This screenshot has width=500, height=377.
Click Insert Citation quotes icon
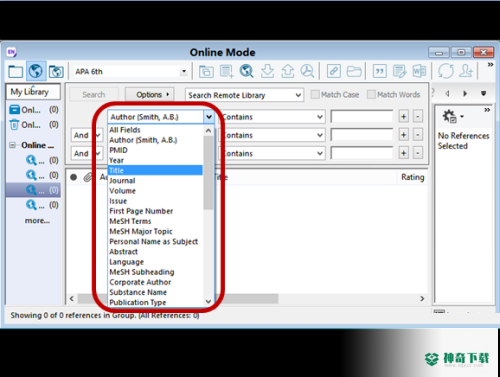tap(379, 71)
